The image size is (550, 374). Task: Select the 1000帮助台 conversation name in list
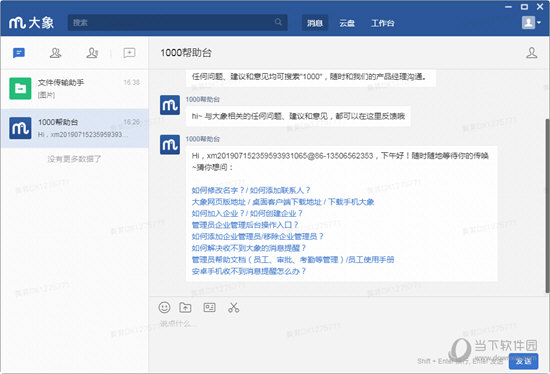pyautogui.click(x=58, y=122)
